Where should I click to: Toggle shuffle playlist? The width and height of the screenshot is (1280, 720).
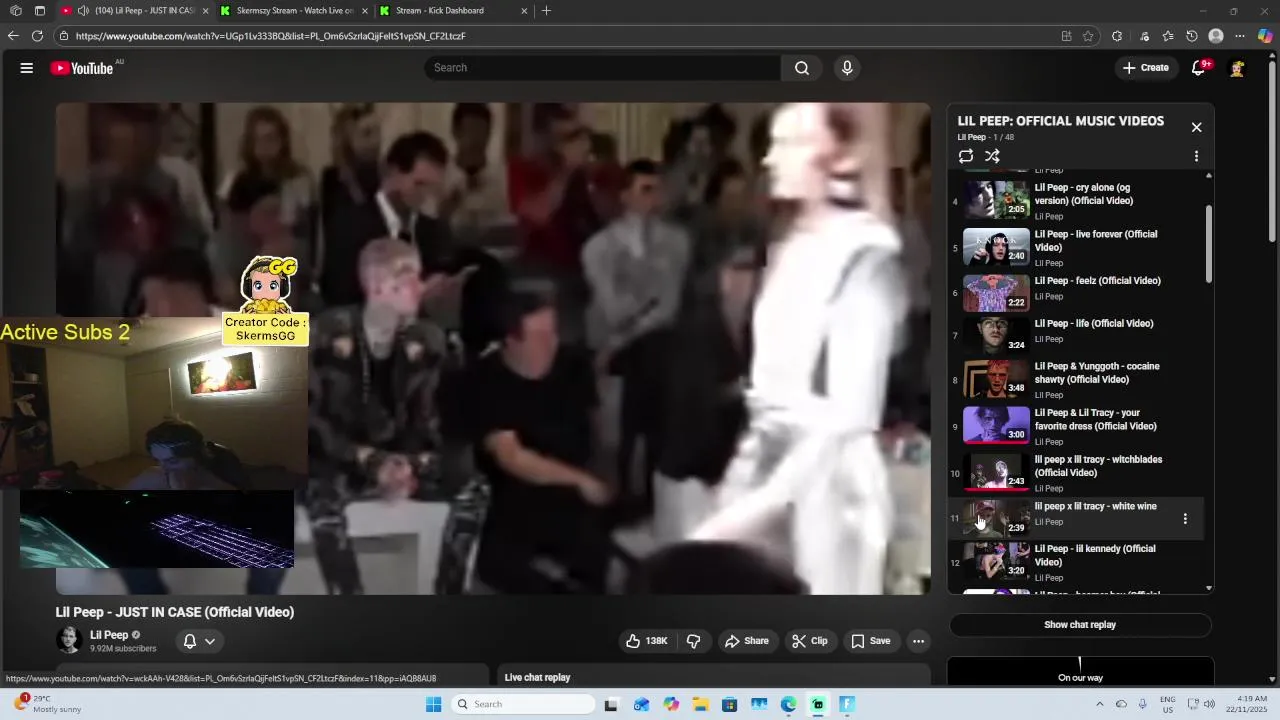tap(992, 156)
